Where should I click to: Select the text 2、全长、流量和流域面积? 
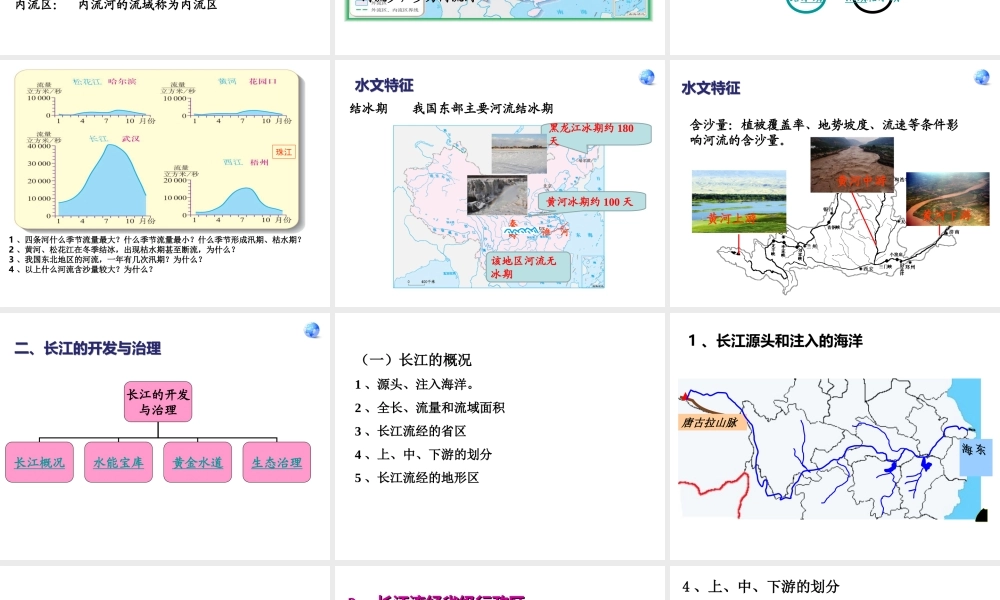pos(430,407)
